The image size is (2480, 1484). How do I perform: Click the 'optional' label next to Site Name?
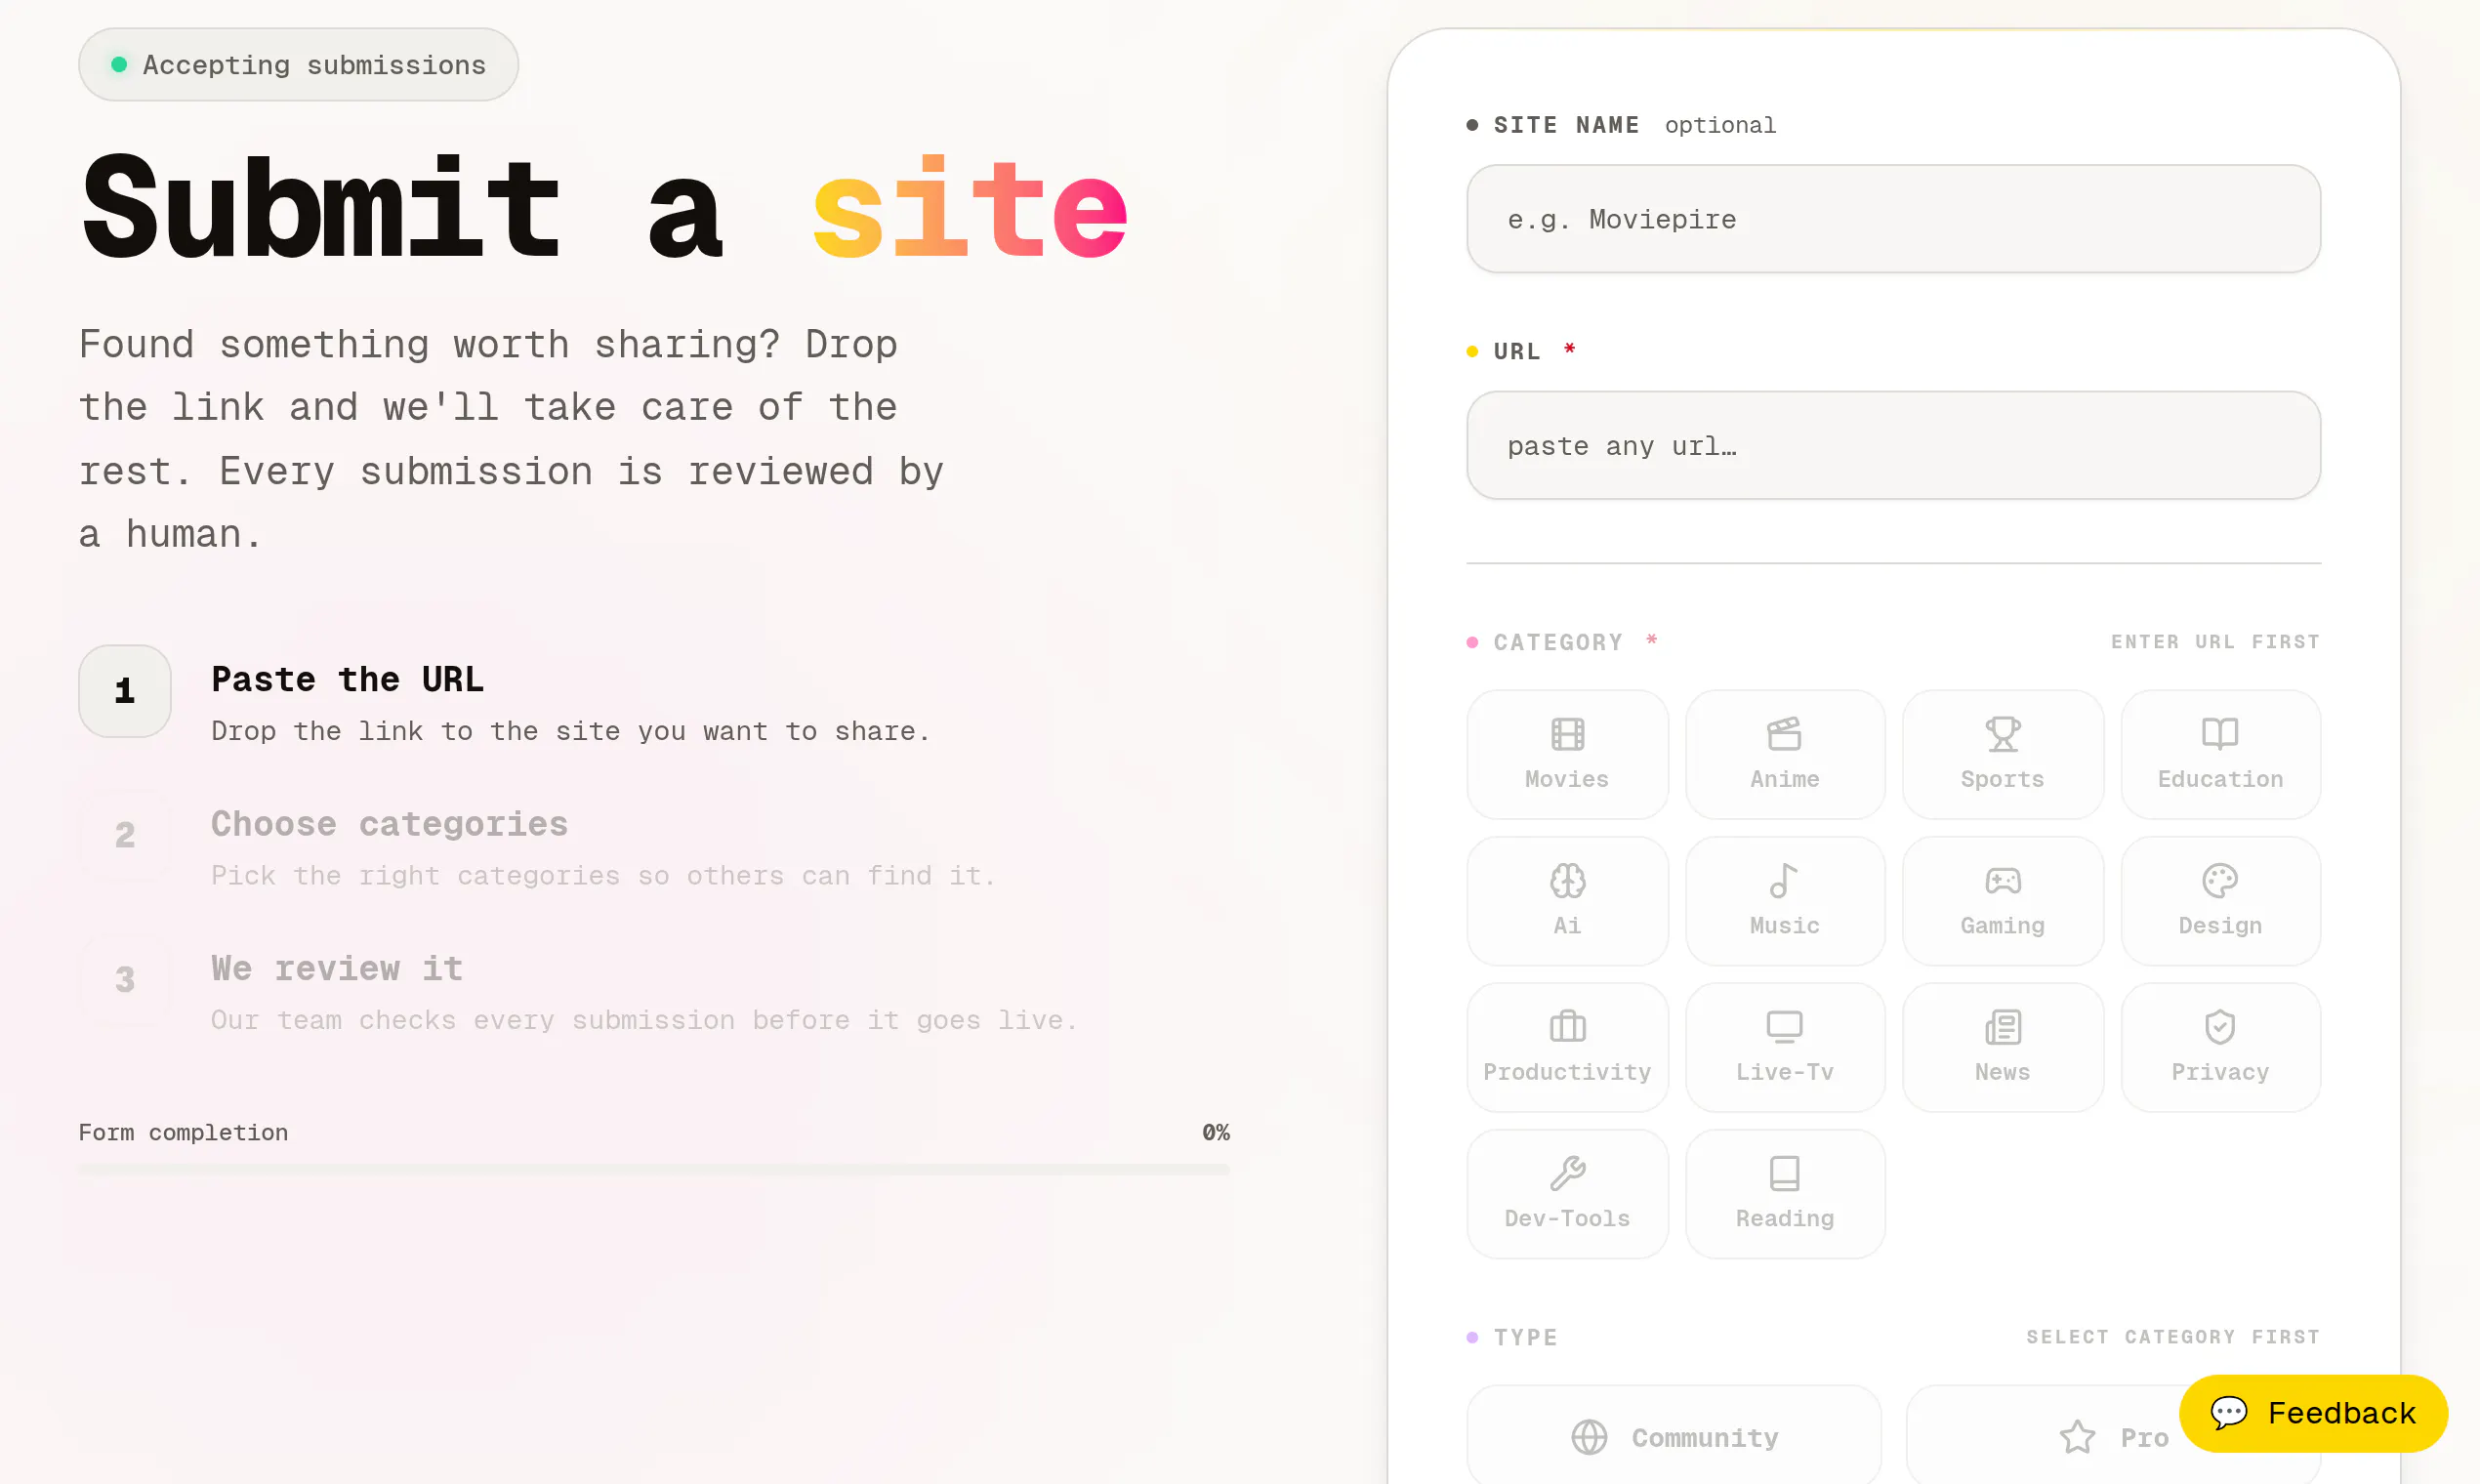[1720, 125]
